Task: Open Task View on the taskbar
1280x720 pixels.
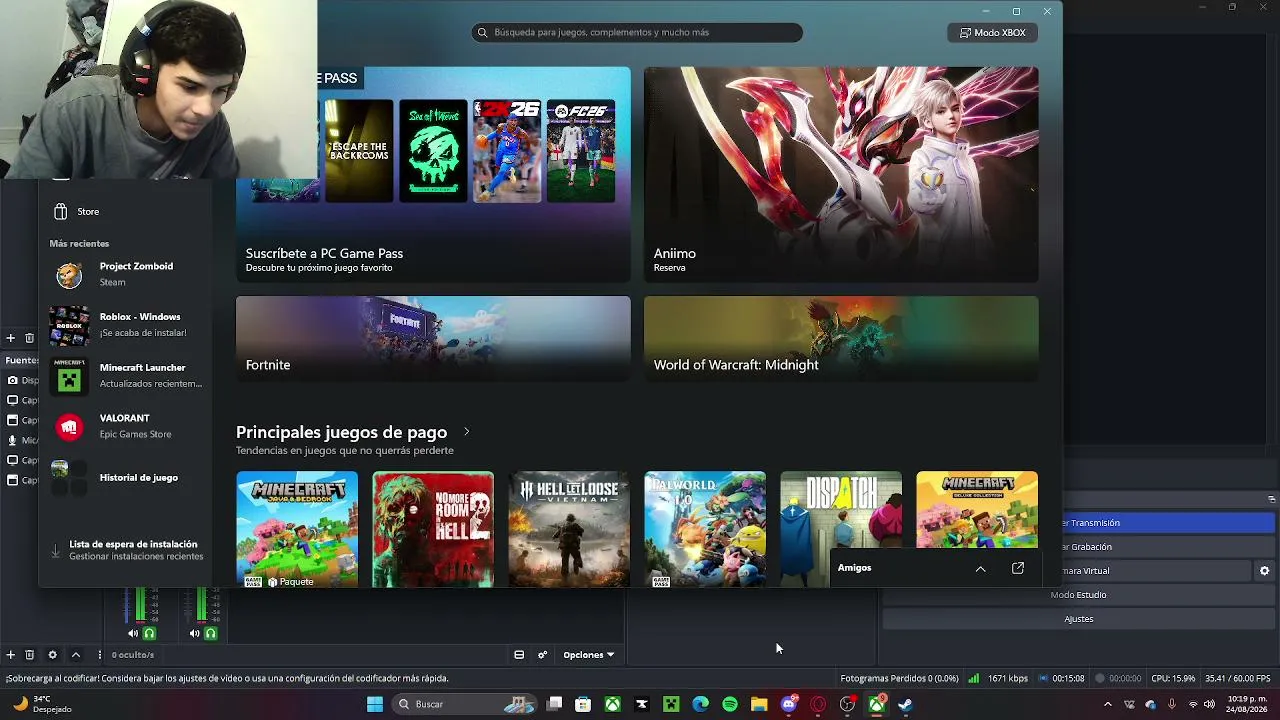Action: 555,704
